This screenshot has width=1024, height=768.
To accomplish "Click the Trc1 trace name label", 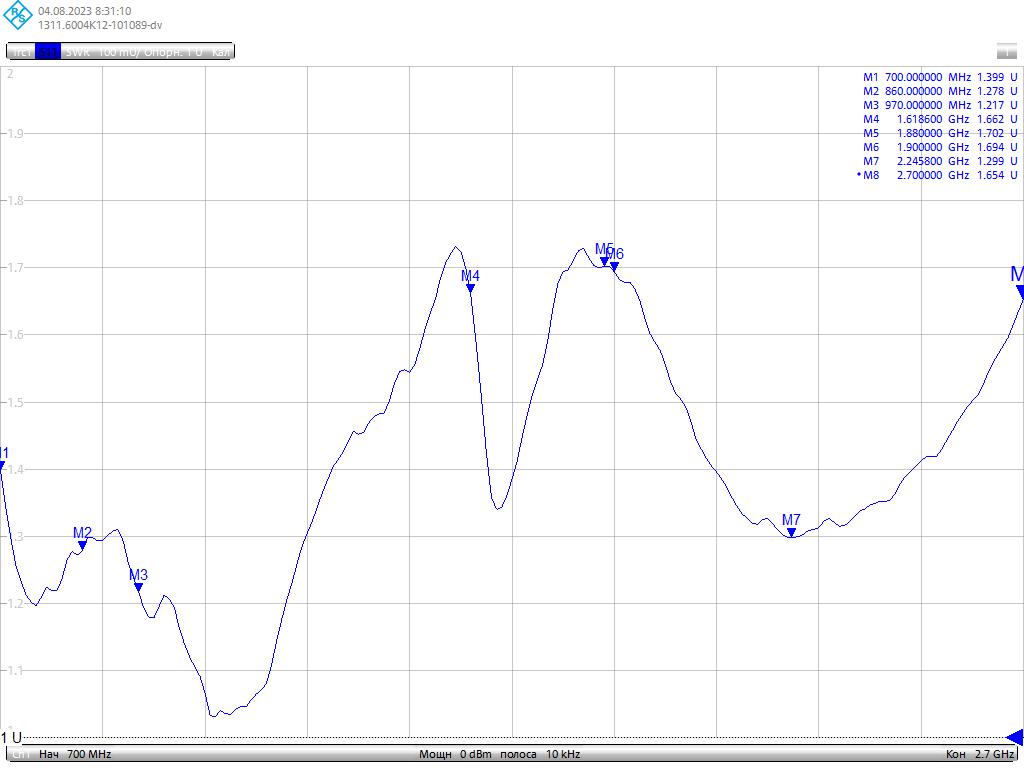I will tap(21, 52).
